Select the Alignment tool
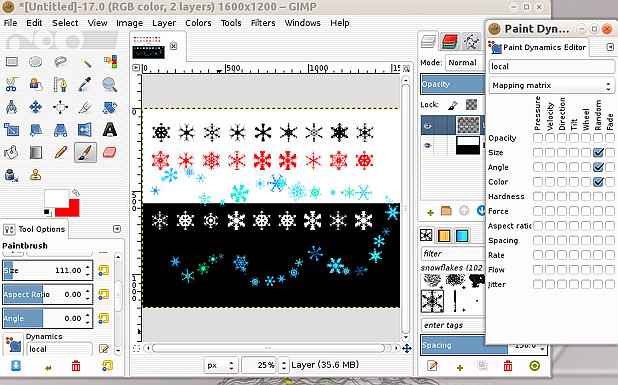This screenshot has height=385, width=618. tap(60, 107)
